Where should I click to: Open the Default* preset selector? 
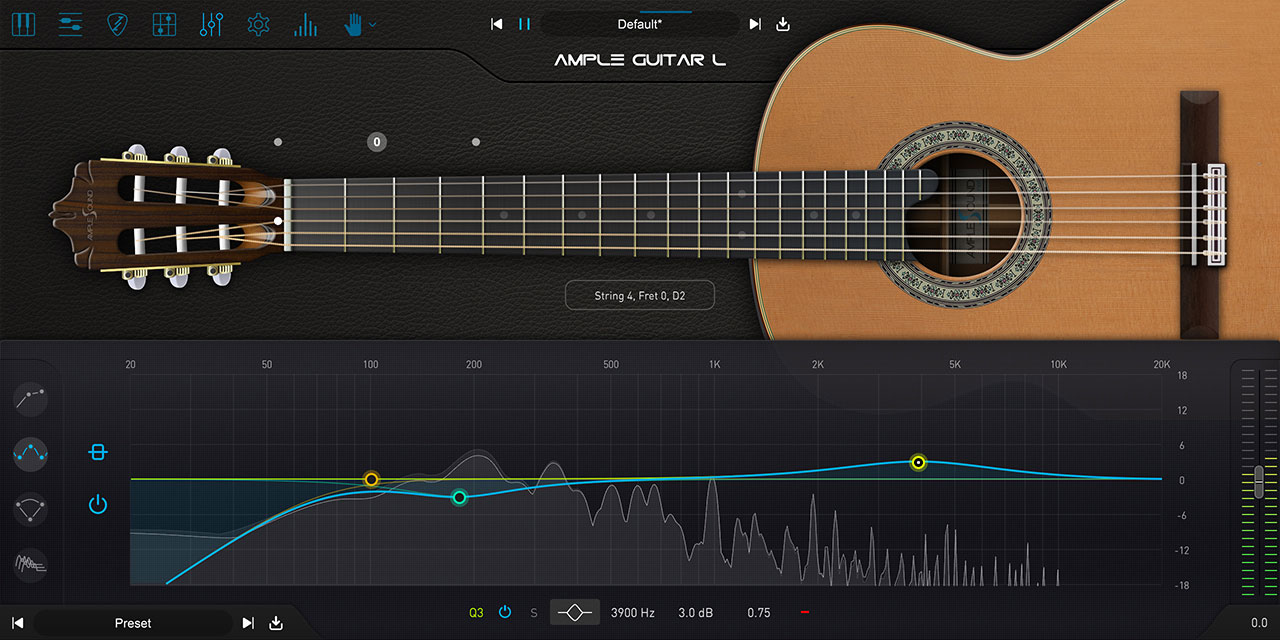coord(639,24)
